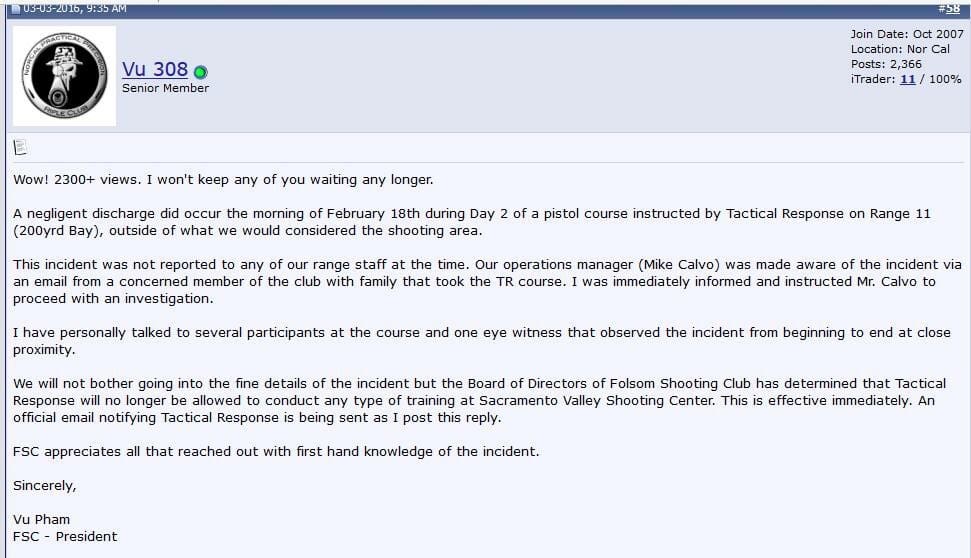The height and width of the screenshot is (558, 971).
Task: Click the post timestamp 03-03-2016, 9:35 AM
Action: pos(75,9)
